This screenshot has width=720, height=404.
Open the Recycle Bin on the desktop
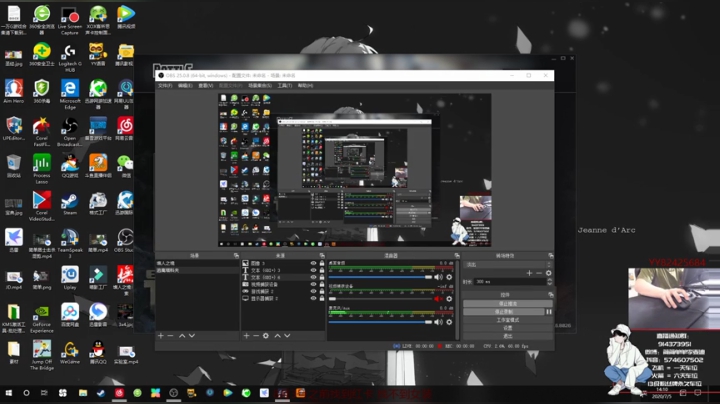coord(14,166)
